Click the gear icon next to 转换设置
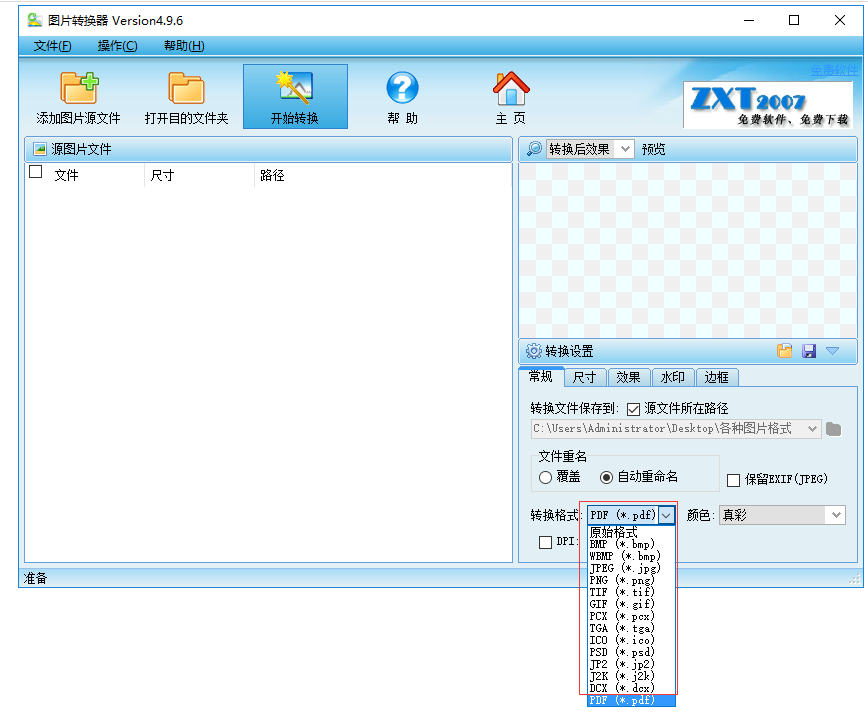 534,351
